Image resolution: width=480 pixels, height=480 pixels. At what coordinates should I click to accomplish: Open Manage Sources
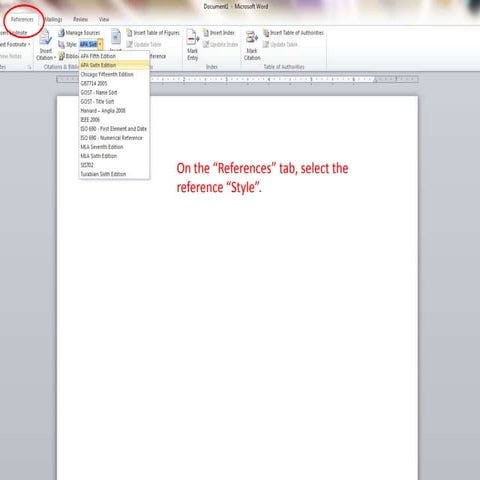pos(79,33)
